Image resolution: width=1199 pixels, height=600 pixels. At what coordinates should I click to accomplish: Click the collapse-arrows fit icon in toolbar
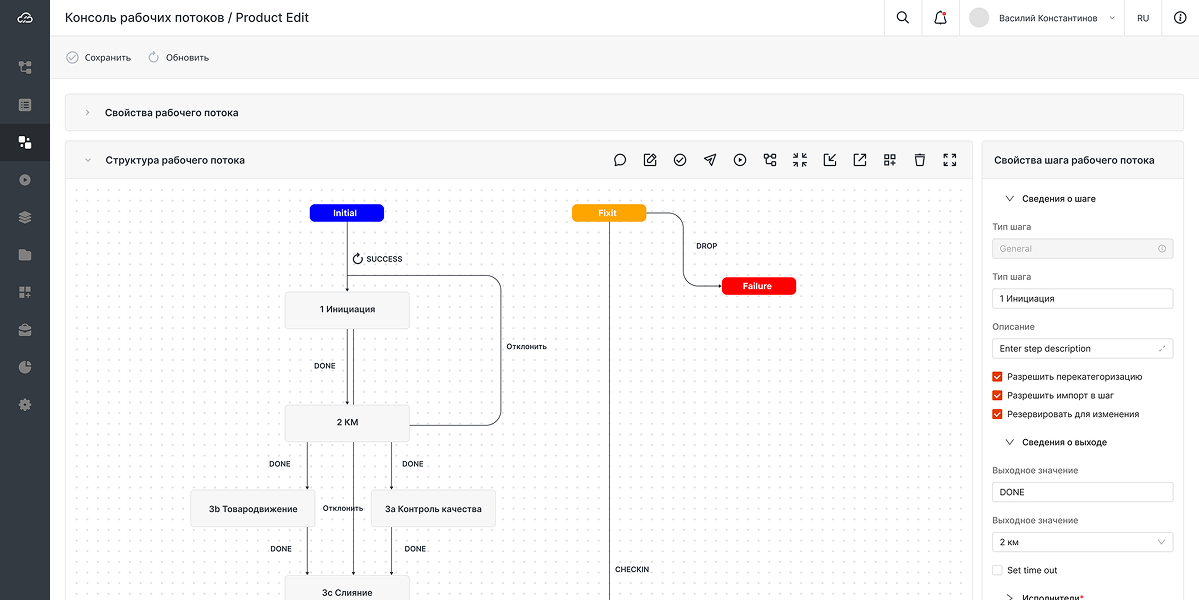pos(800,160)
